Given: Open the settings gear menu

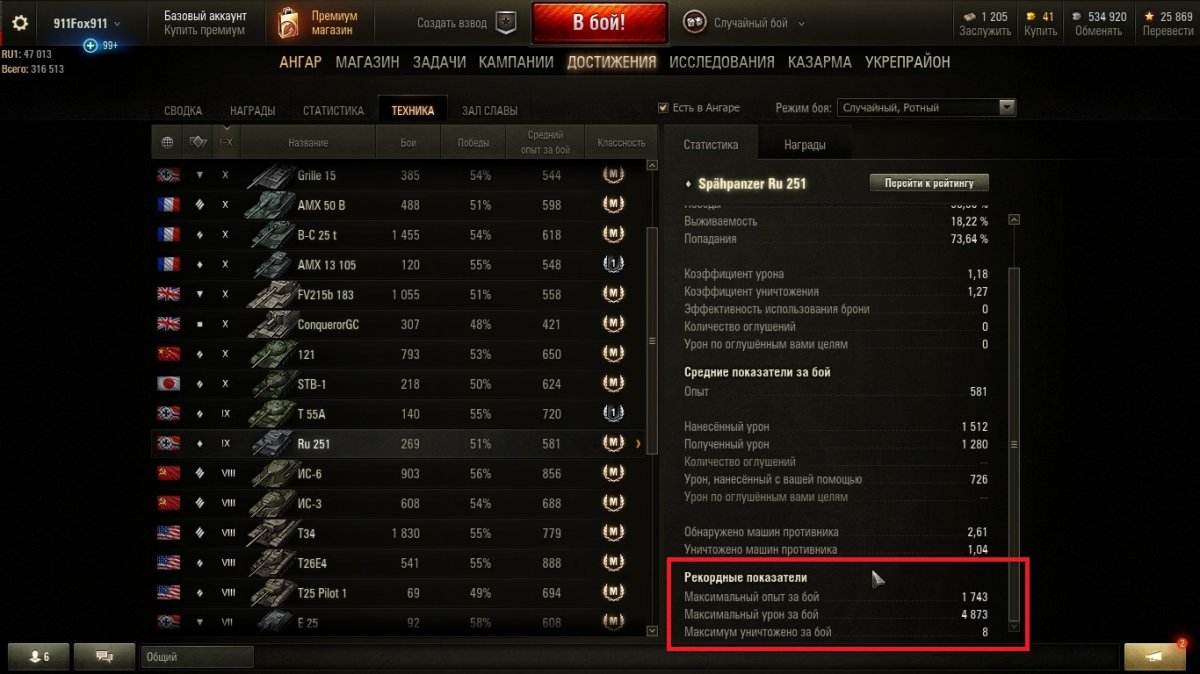Looking at the screenshot, I should point(20,23).
